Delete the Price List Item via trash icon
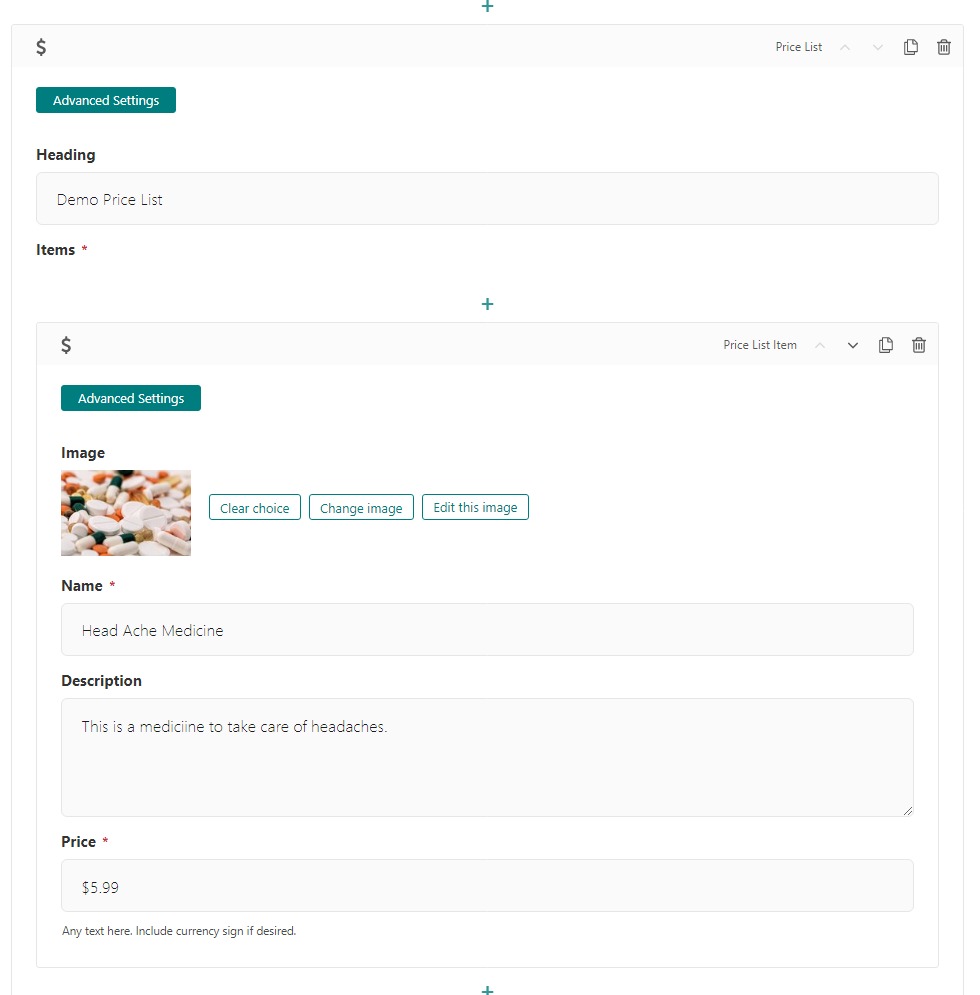The width and height of the screenshot is (980, 995). tap(918, 345)
